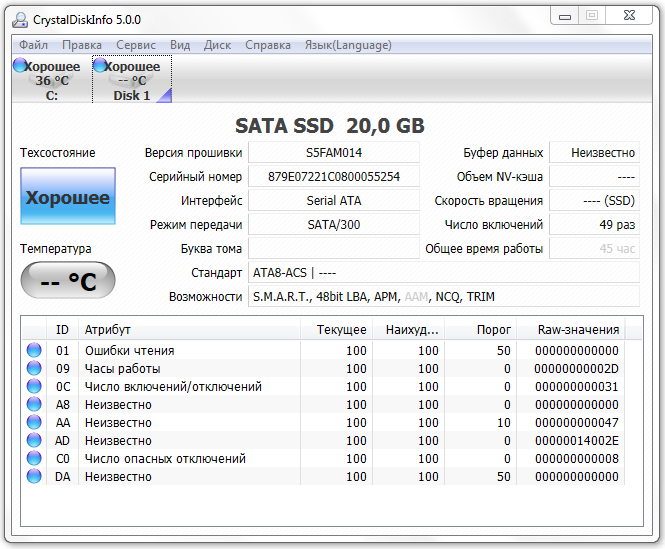The width and height of the screenshot is (665, 549).
Task: Select the Disk 1 drive tab
Action: tap(132, 80)
